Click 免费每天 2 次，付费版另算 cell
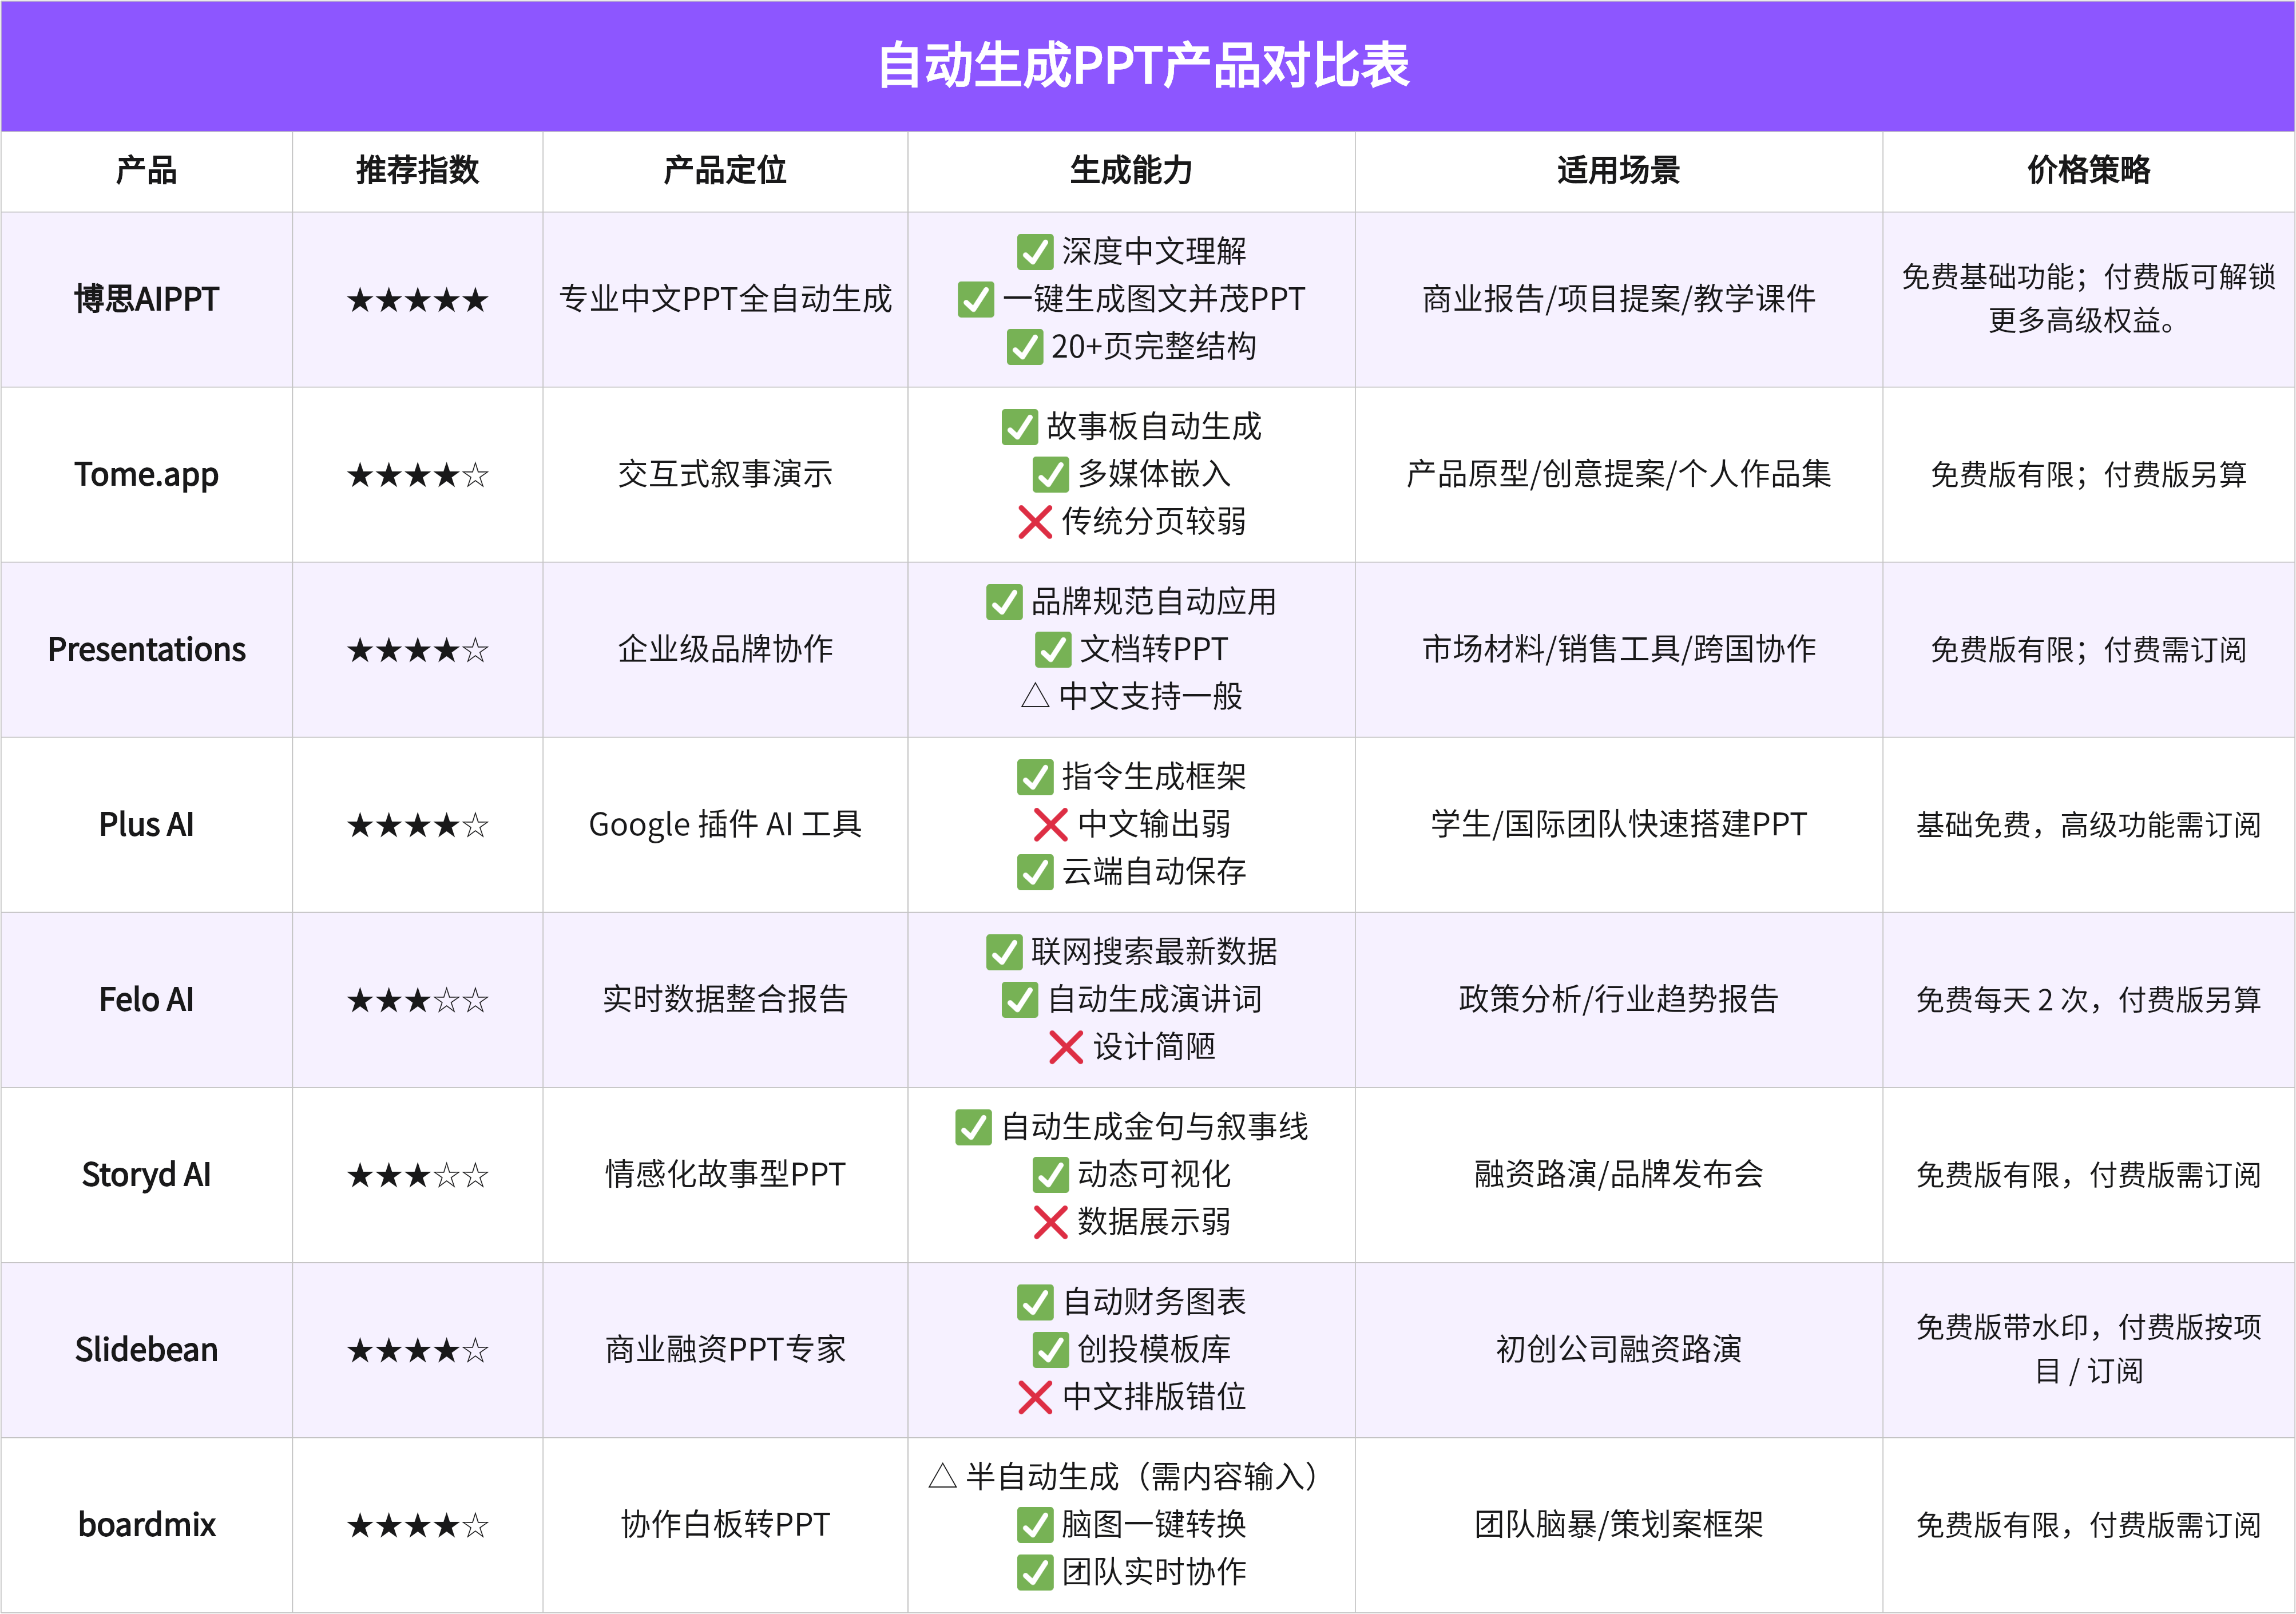This screenshot has width=2296, height=1614. [2089, 1000]
